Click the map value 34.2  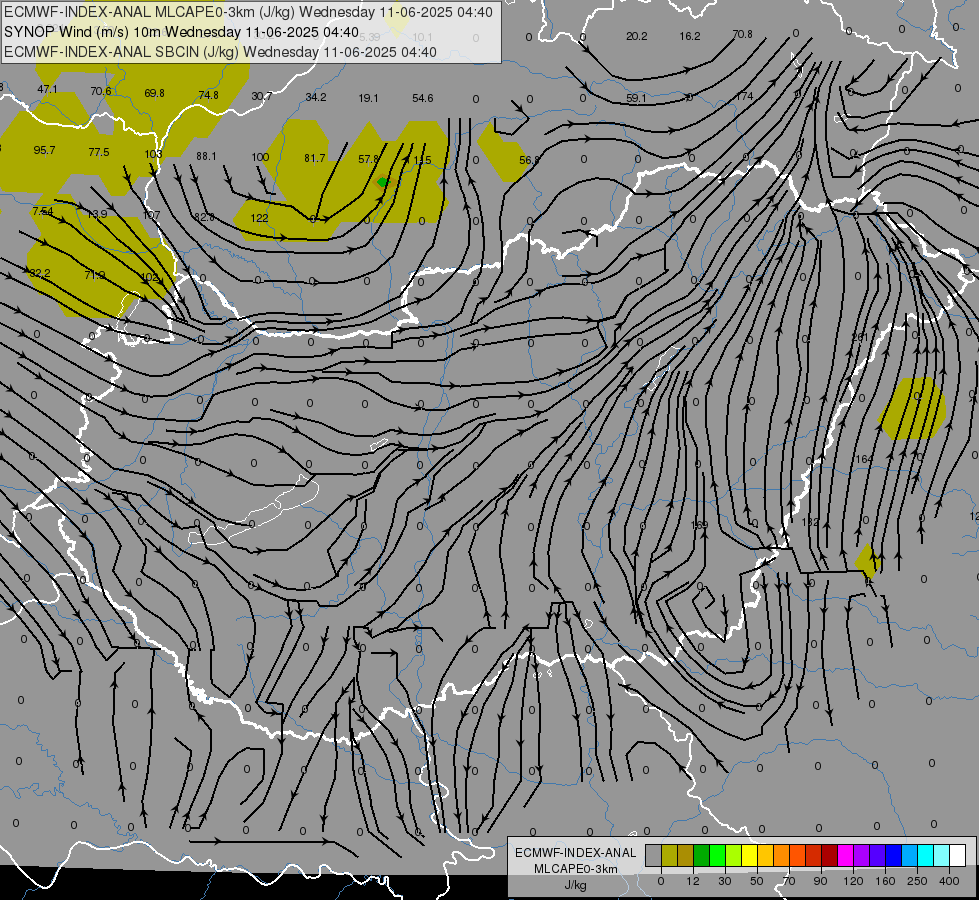[316, 97]
